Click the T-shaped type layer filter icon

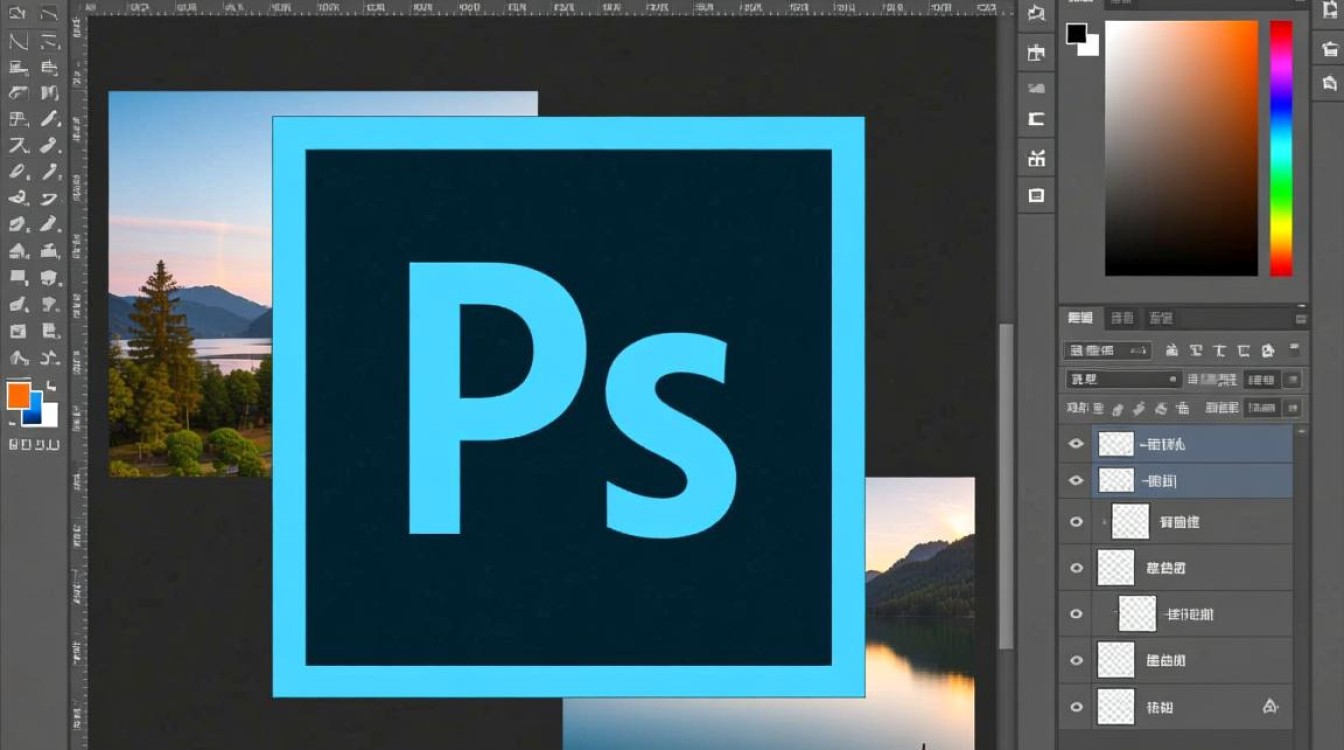click(x=1220, y=351)
